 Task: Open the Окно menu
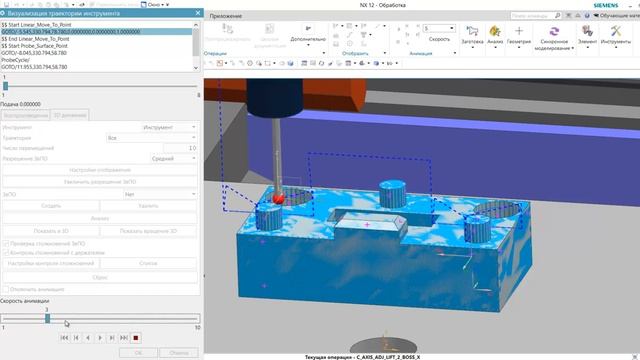(x=155, y=4)
